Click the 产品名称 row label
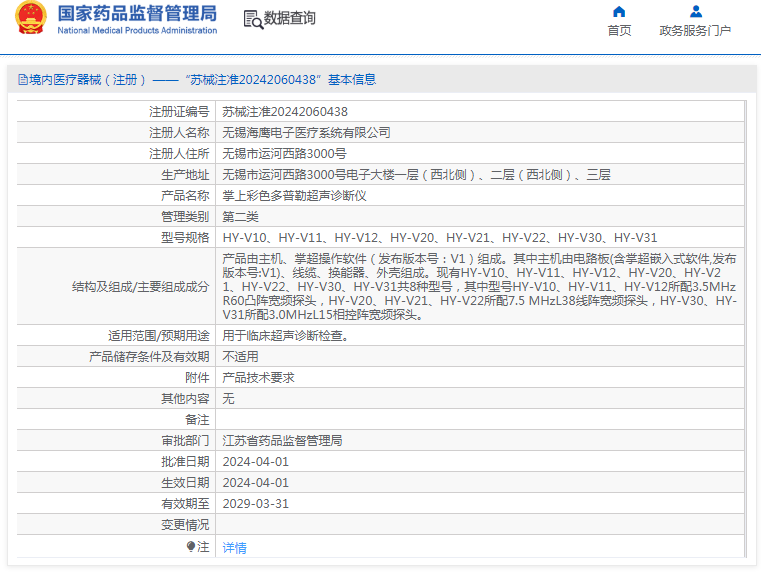This screenshot has height=575, width=761. [x=185, y=196]
